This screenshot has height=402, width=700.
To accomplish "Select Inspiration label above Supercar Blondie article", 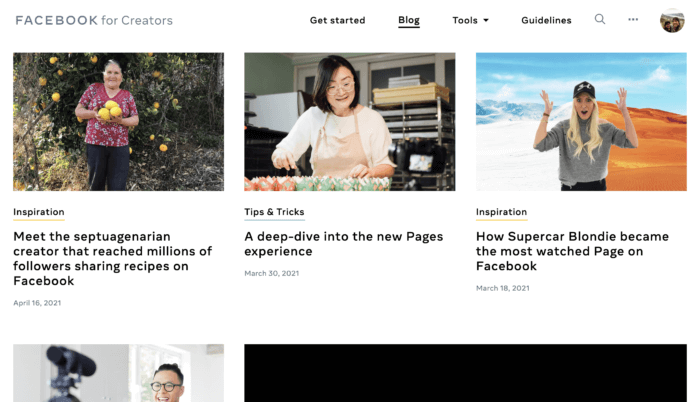I will pos(501,212).
